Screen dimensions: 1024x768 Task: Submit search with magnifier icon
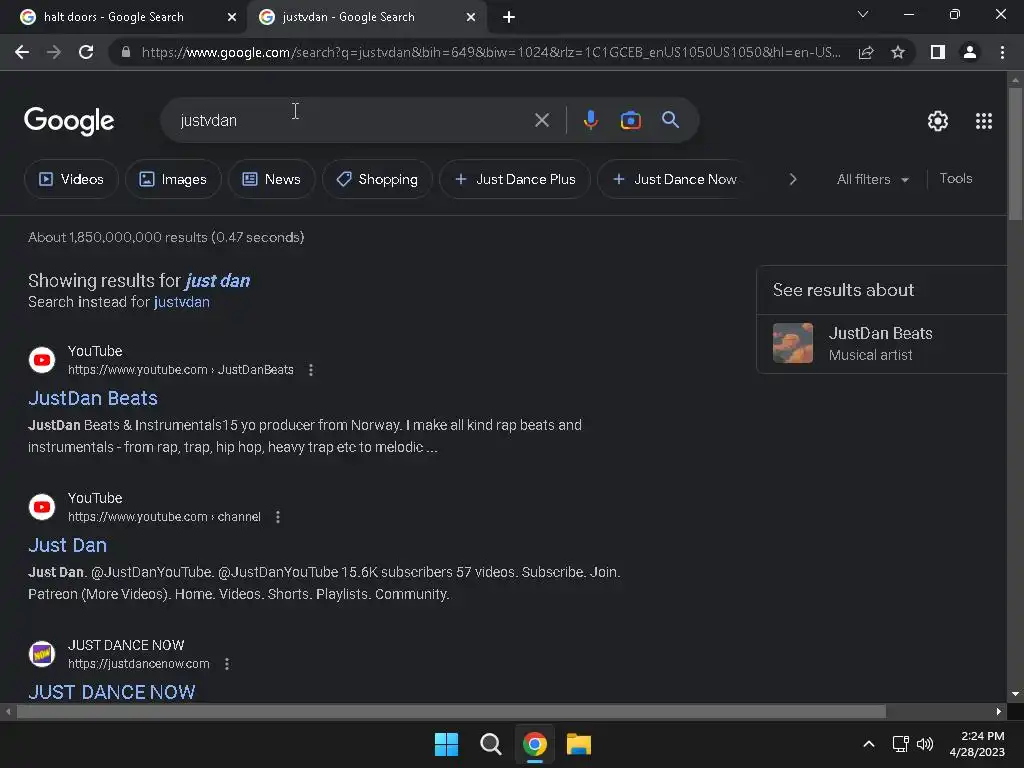671,120
